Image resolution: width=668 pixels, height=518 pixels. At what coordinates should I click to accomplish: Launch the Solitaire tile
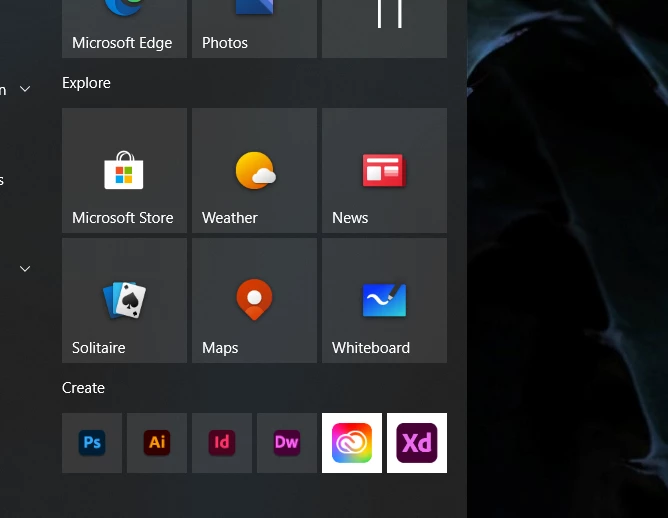pos(124,300)
